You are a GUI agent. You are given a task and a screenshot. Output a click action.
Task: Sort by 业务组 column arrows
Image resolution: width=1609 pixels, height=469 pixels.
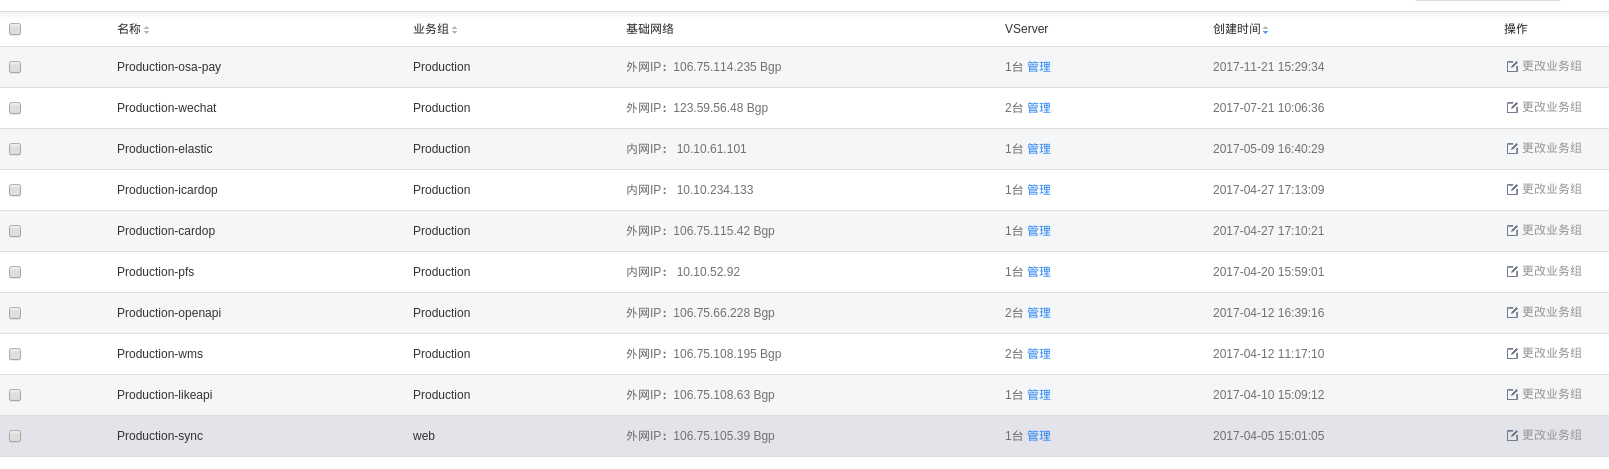coord(454,30)
